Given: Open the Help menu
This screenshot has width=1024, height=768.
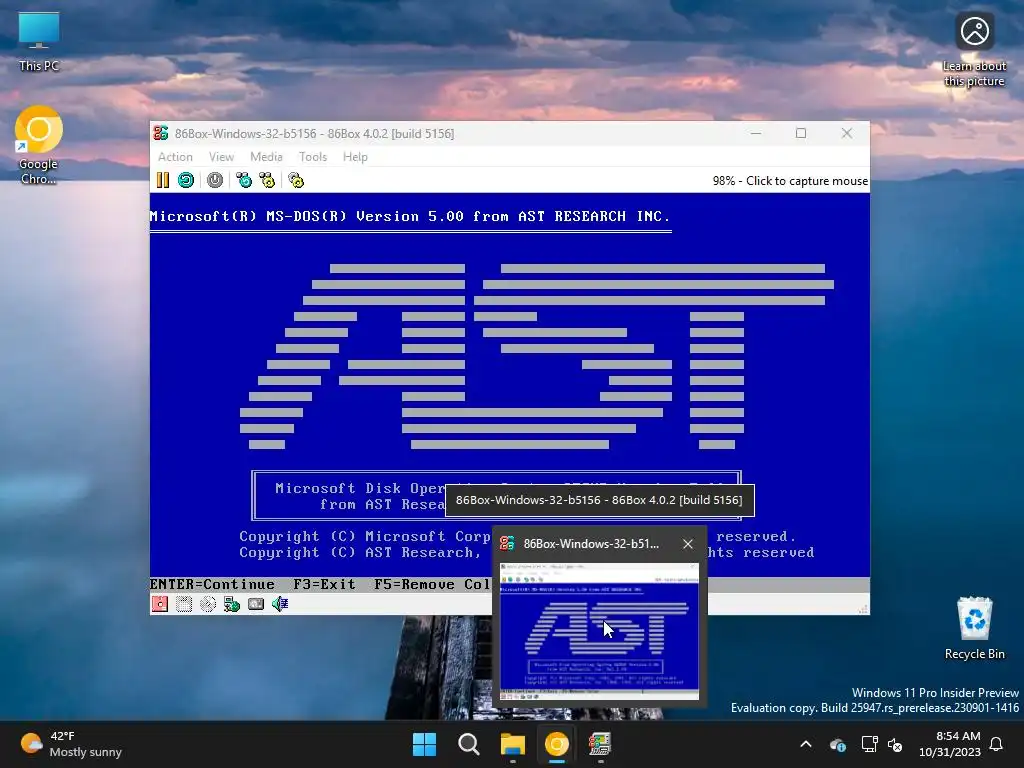Looking at the screenshot, I should [355, 157].
